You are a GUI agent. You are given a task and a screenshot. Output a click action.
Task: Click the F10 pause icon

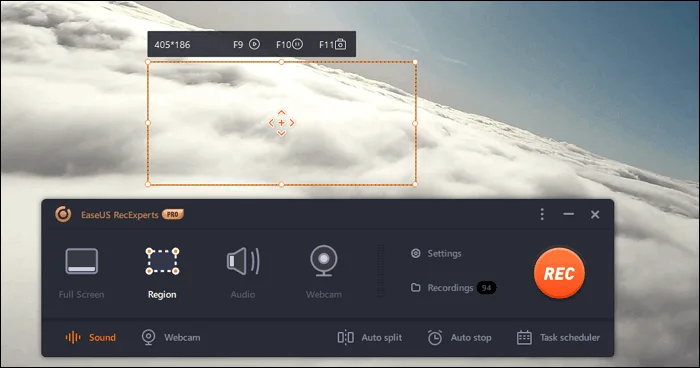pos(297,44)
